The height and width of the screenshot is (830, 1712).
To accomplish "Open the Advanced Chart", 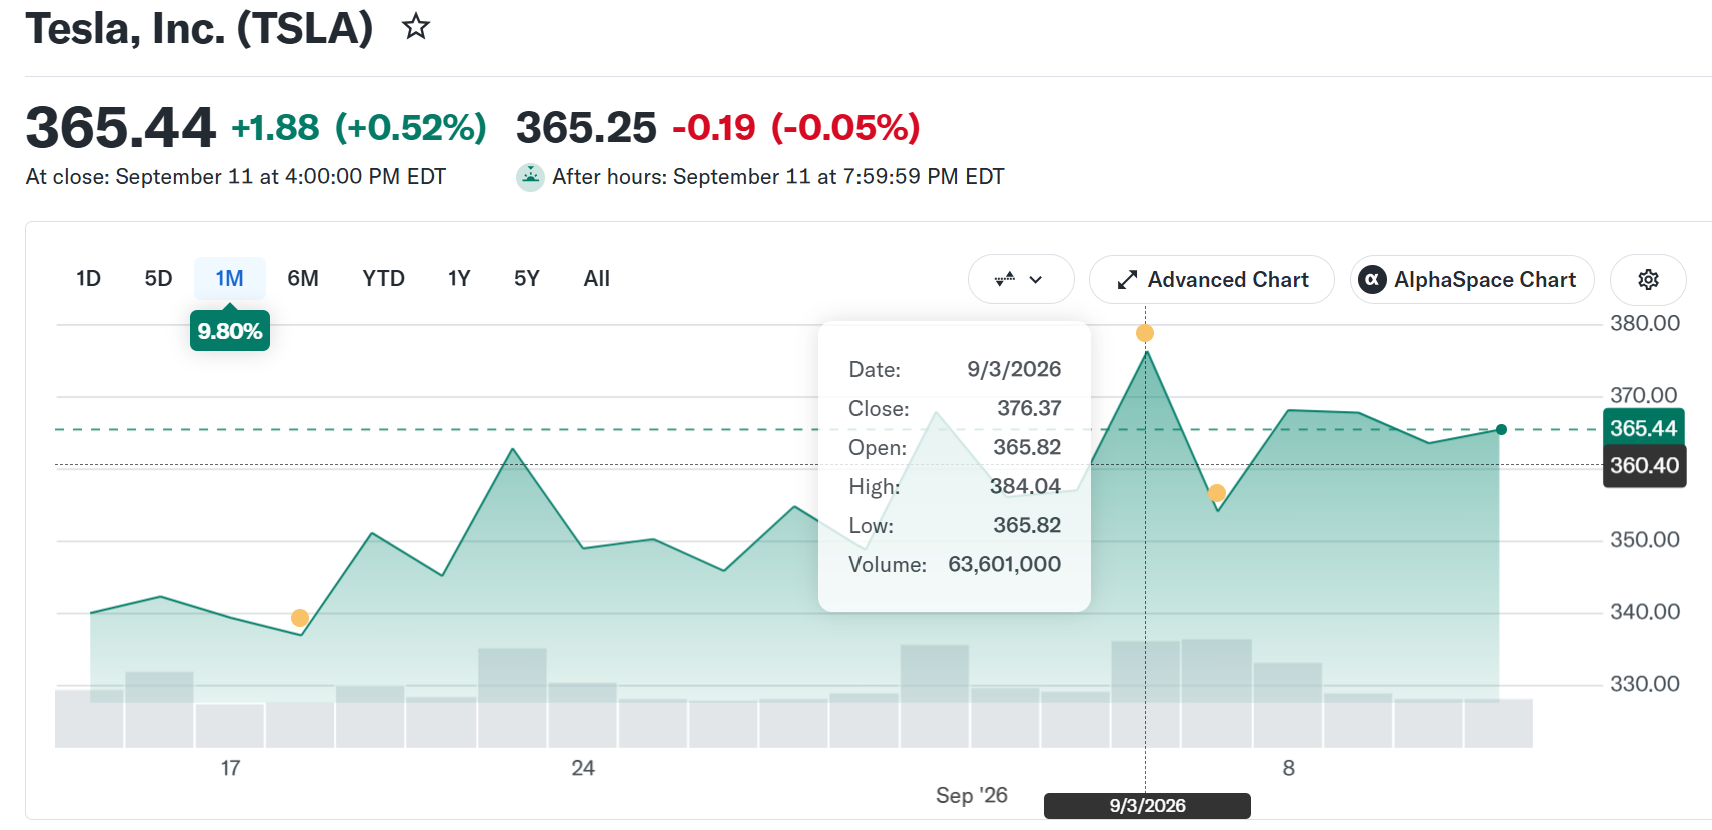I will click(1212, 280).
